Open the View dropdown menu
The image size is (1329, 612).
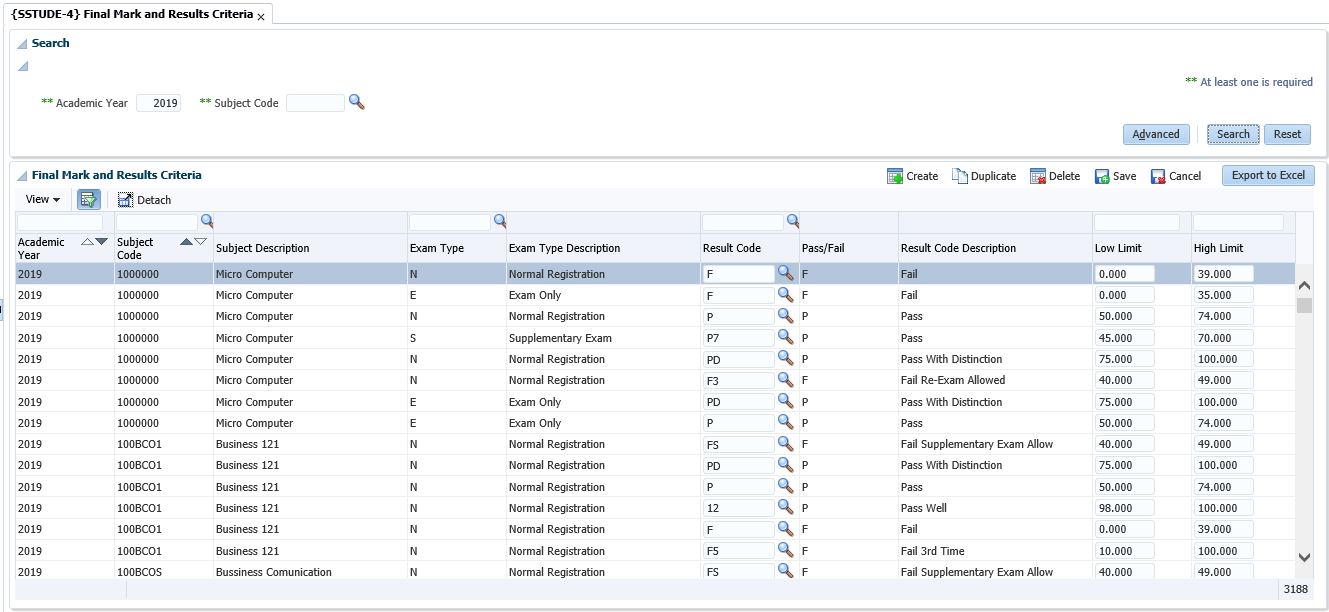pyautogui.click(x=43, y=200)
